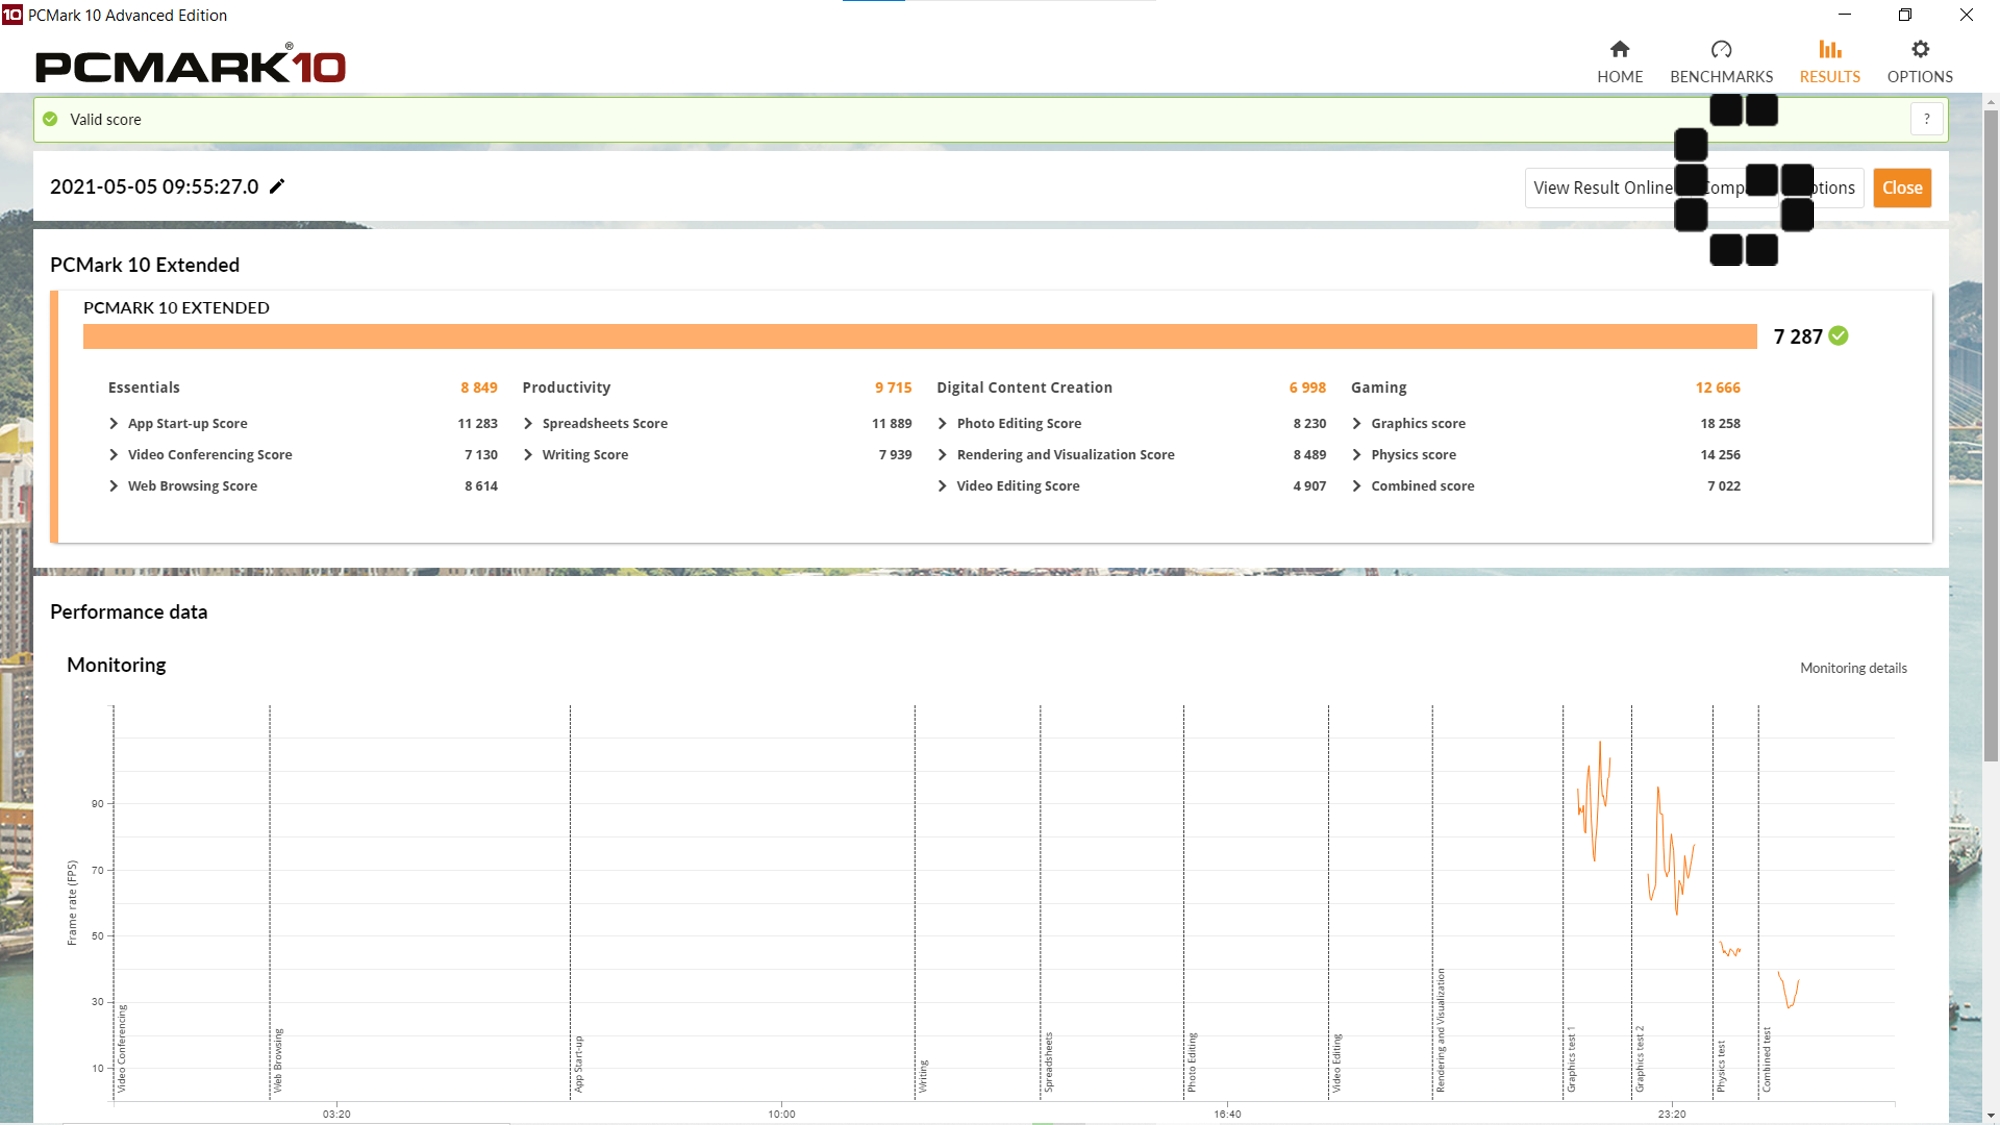Click the vertical scrollbar down arrow

tap(1990, 1115)
